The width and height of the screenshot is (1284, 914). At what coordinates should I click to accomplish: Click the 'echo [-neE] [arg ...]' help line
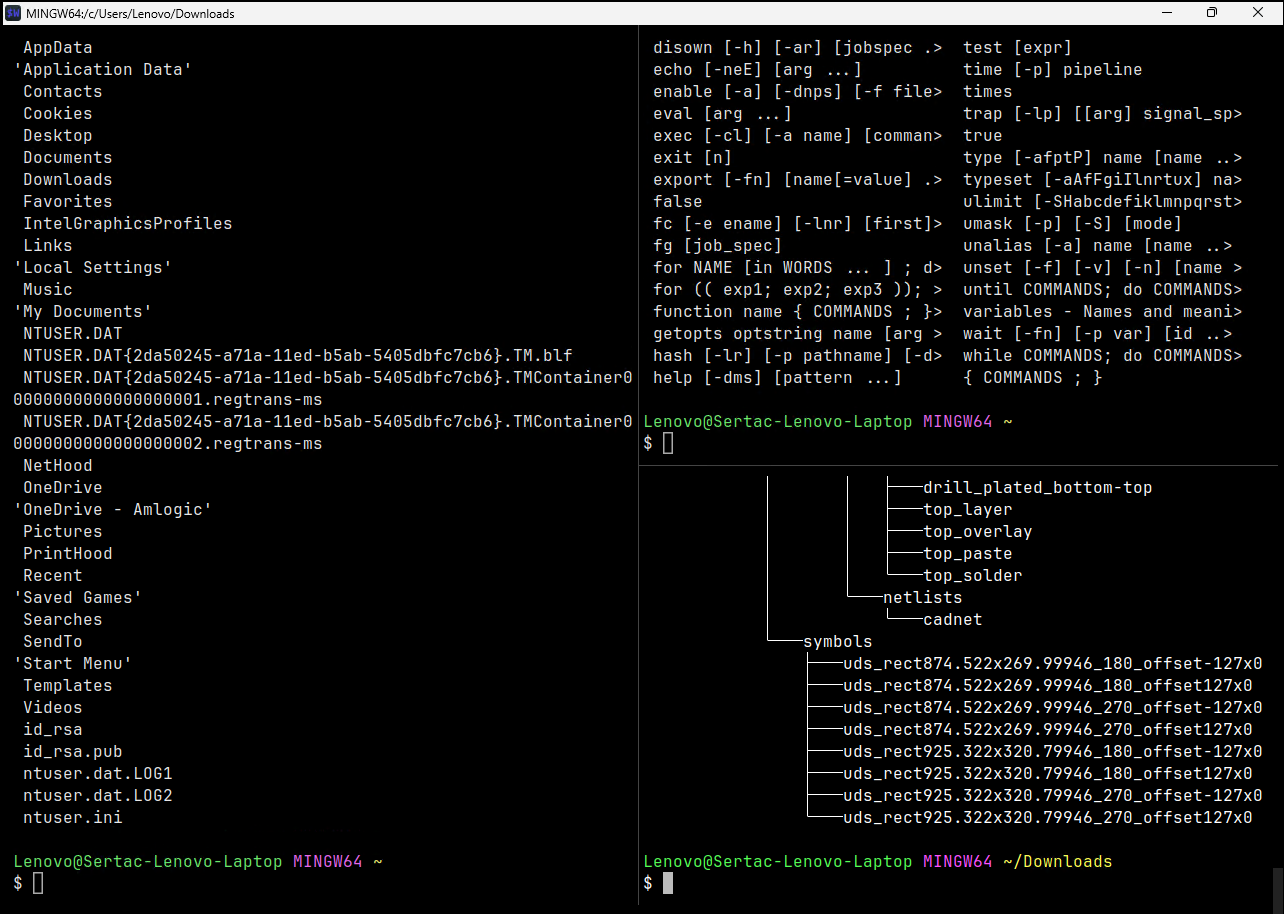click(758, 70)
